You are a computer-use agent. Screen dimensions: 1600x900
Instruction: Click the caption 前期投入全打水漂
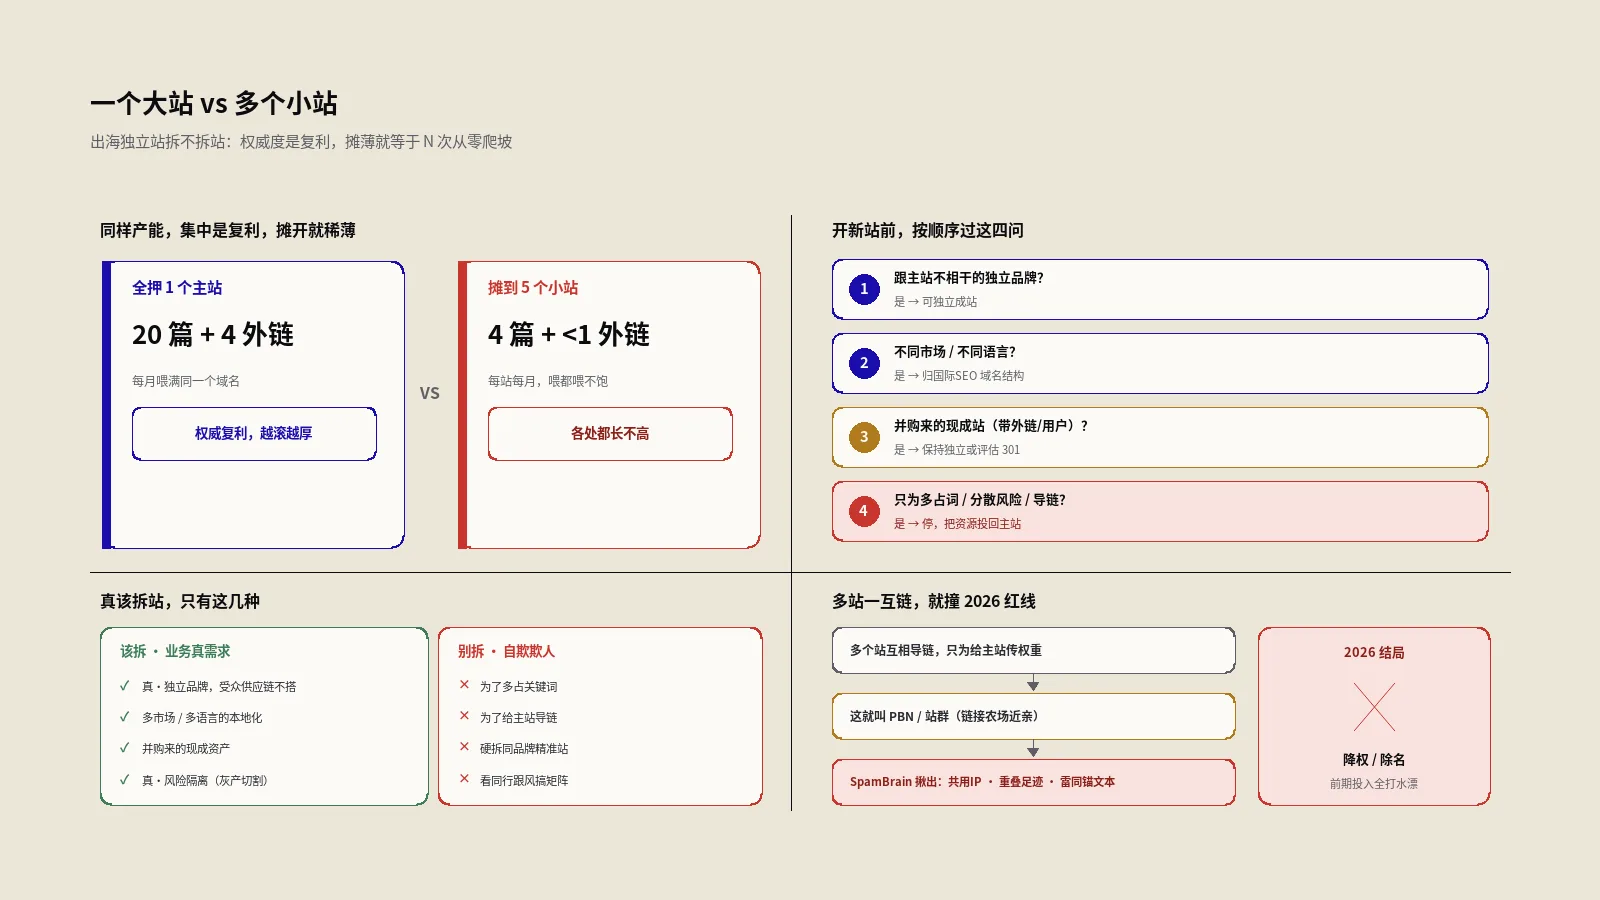1374,784
